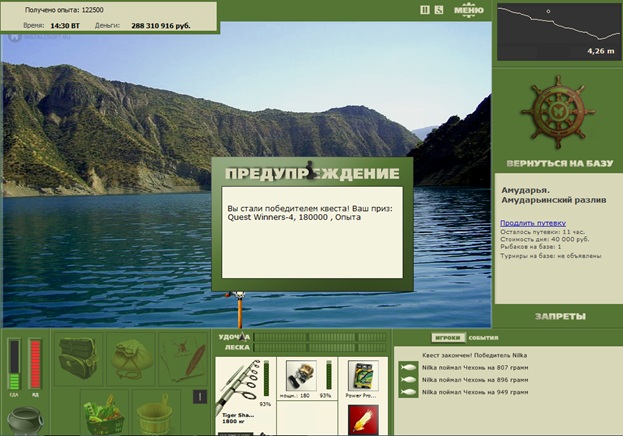Open the wooden bucket icon
Image resolution: width=623 pixels, height=436 pixels.
tap(155, 413)
